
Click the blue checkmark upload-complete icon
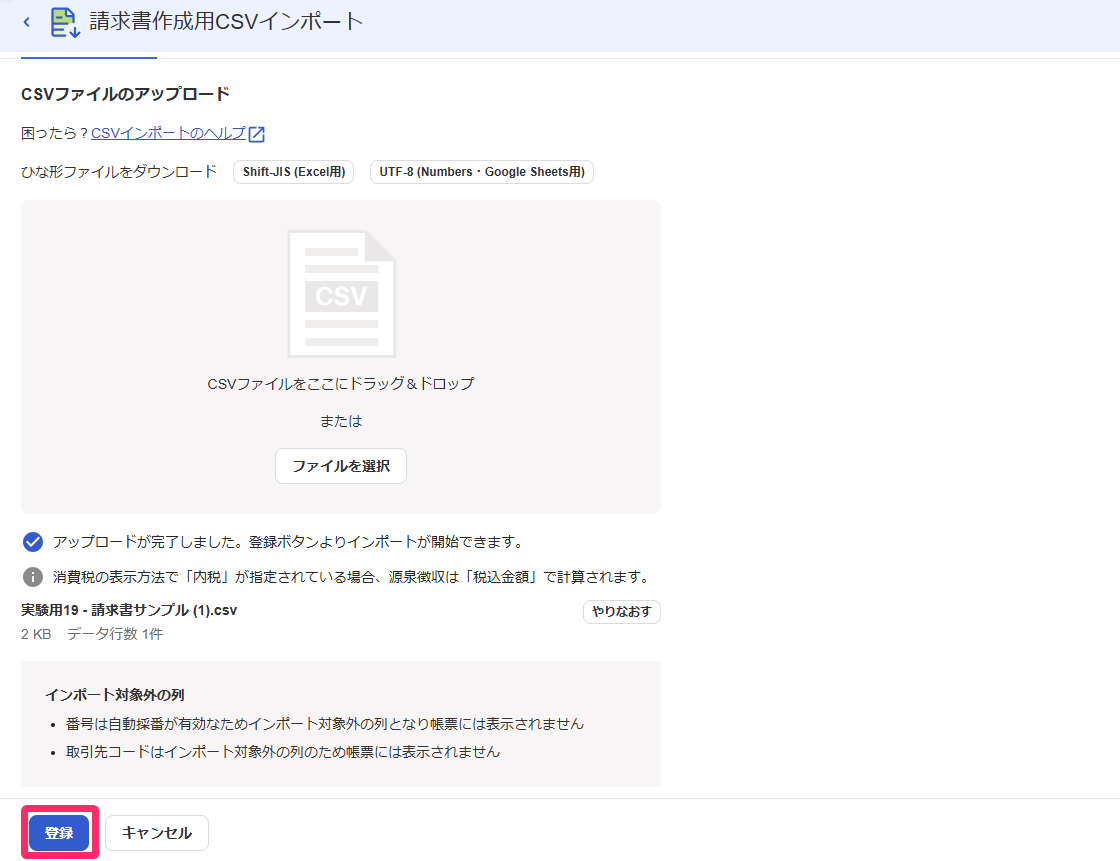click(x=33, y=542)
